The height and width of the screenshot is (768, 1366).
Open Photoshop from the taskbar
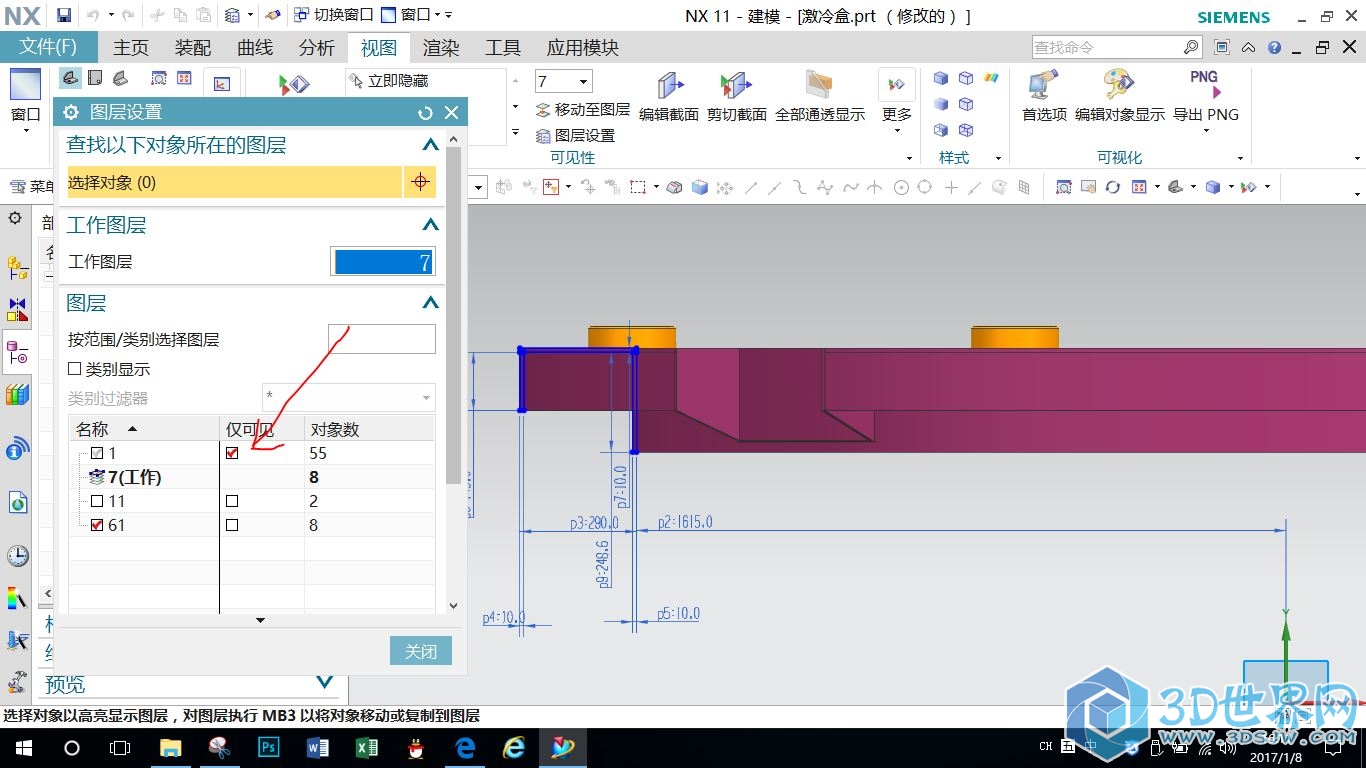click(x=269, y=747)
